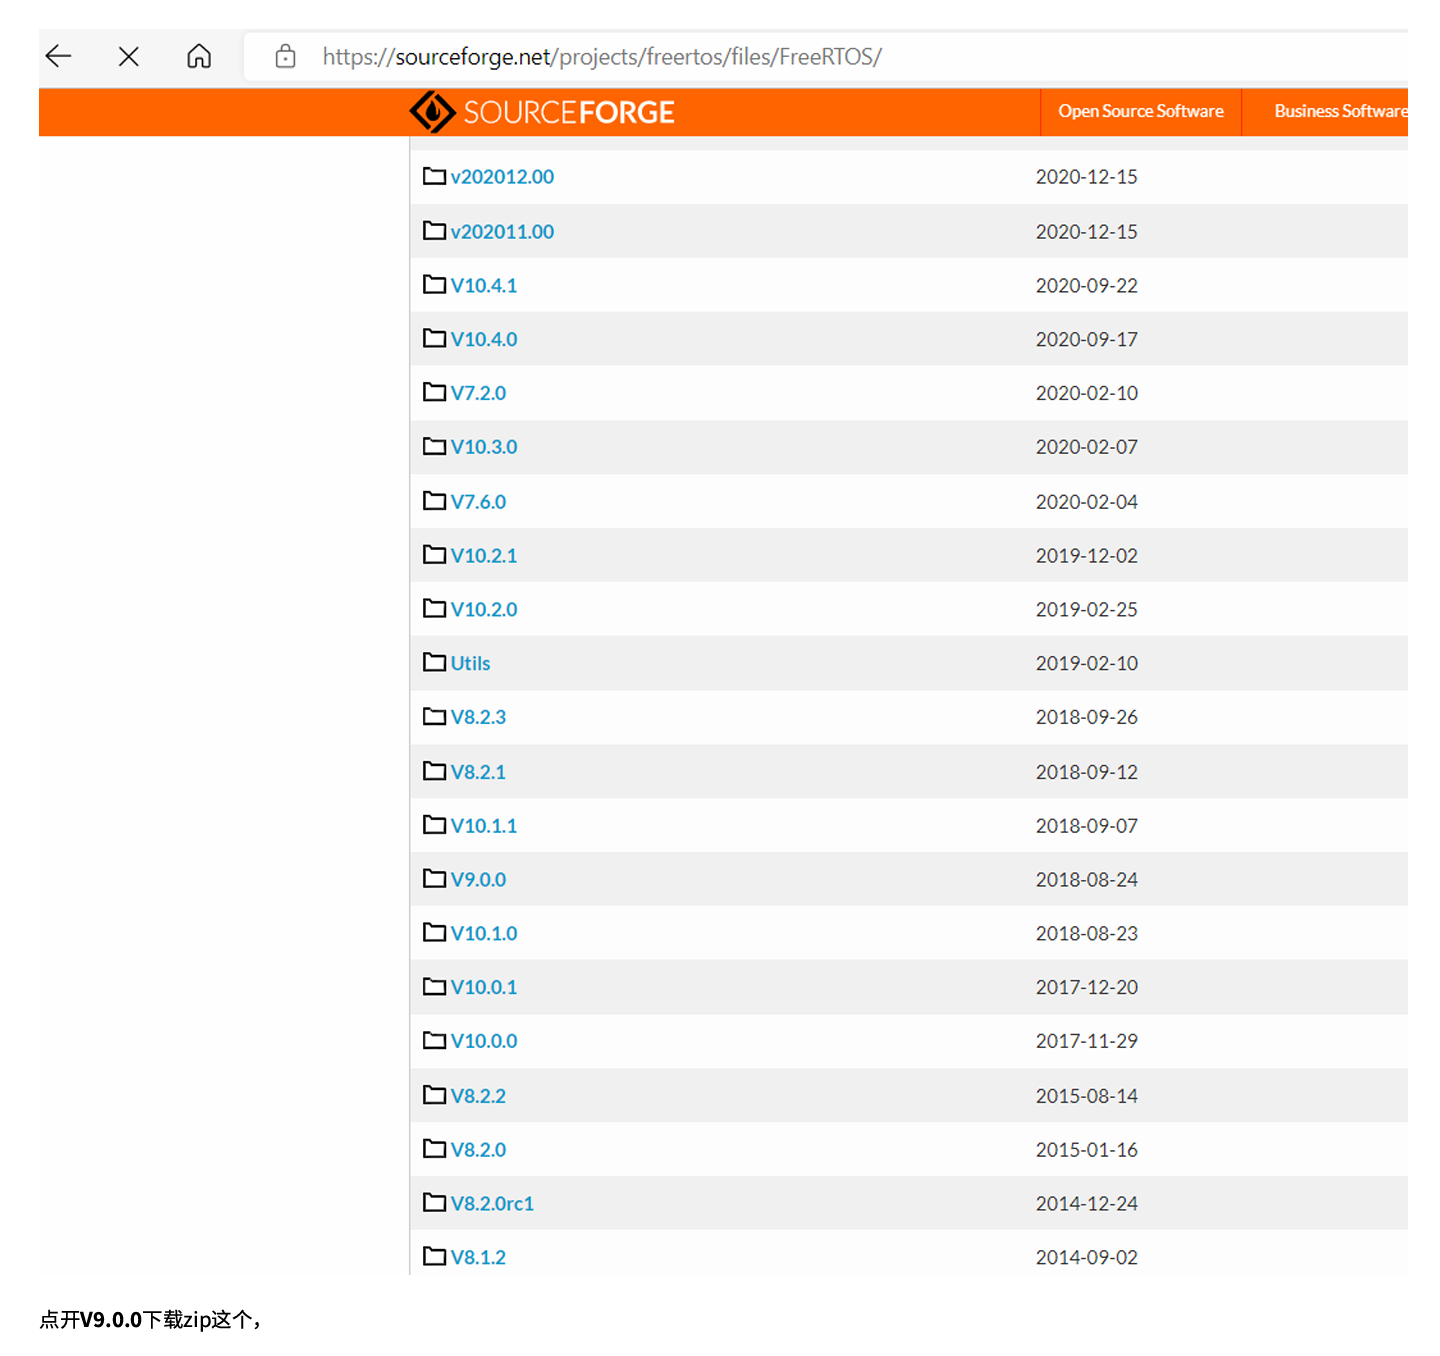Open the V7.6.0 folder link
This screenshot has width=1440, height=1356.
click(x=478, y=502)
